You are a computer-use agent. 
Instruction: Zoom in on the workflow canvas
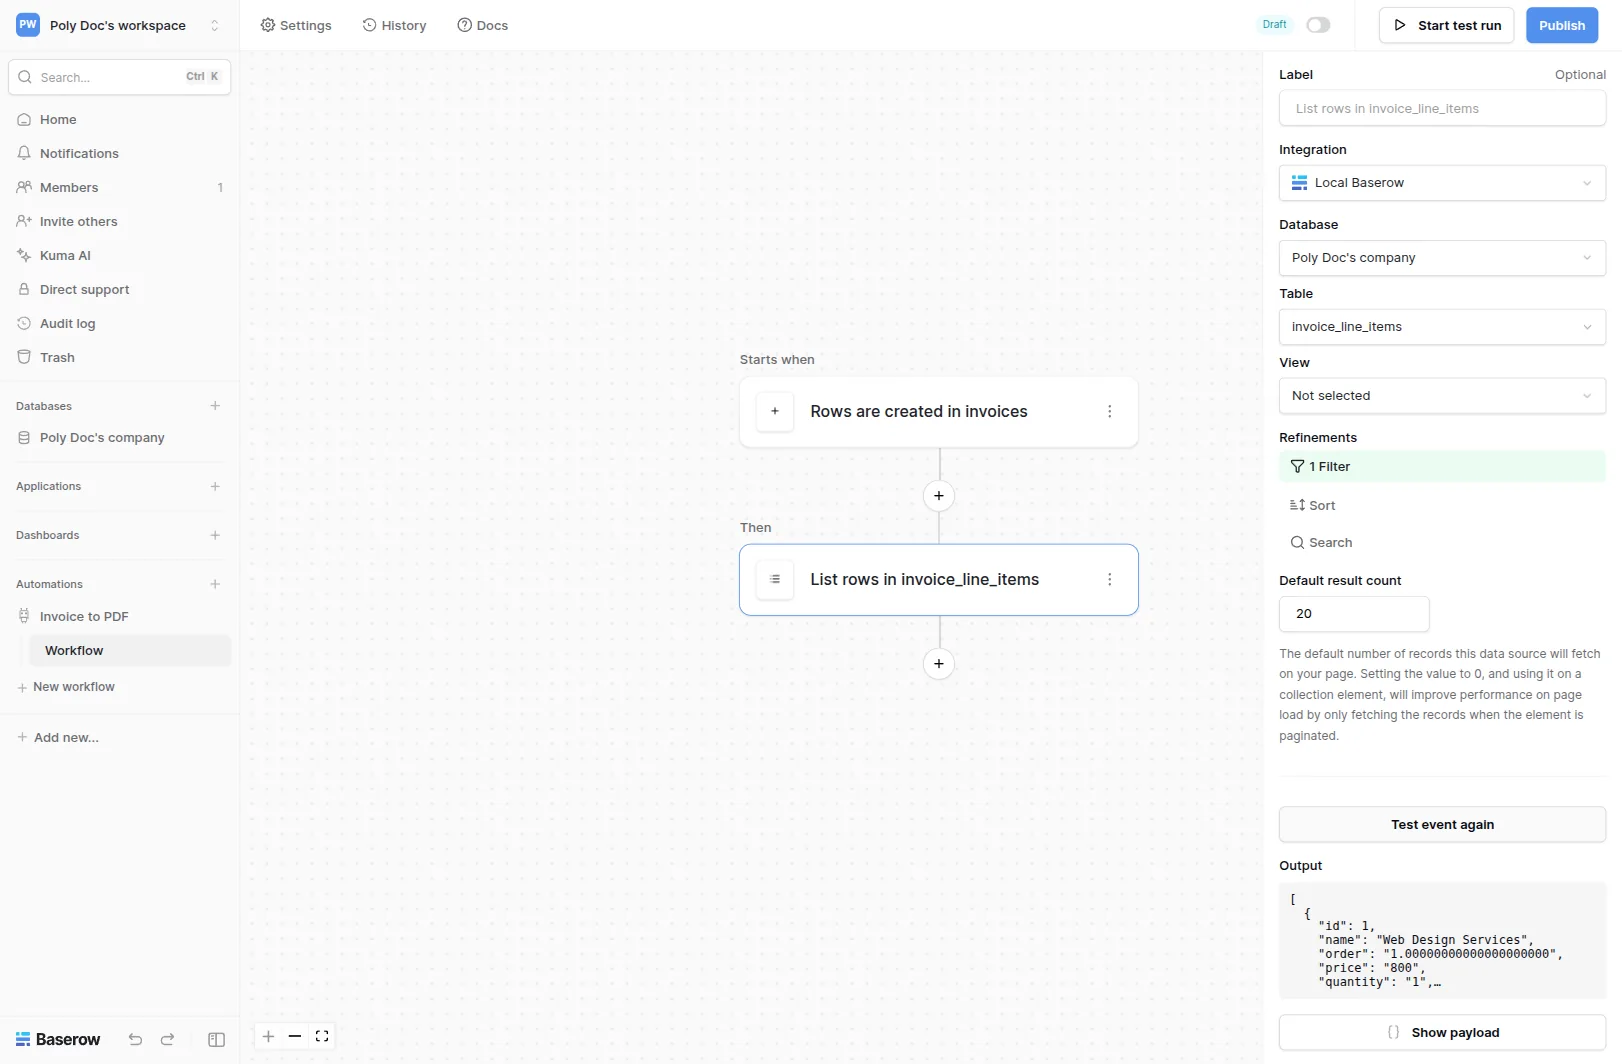268,1036
